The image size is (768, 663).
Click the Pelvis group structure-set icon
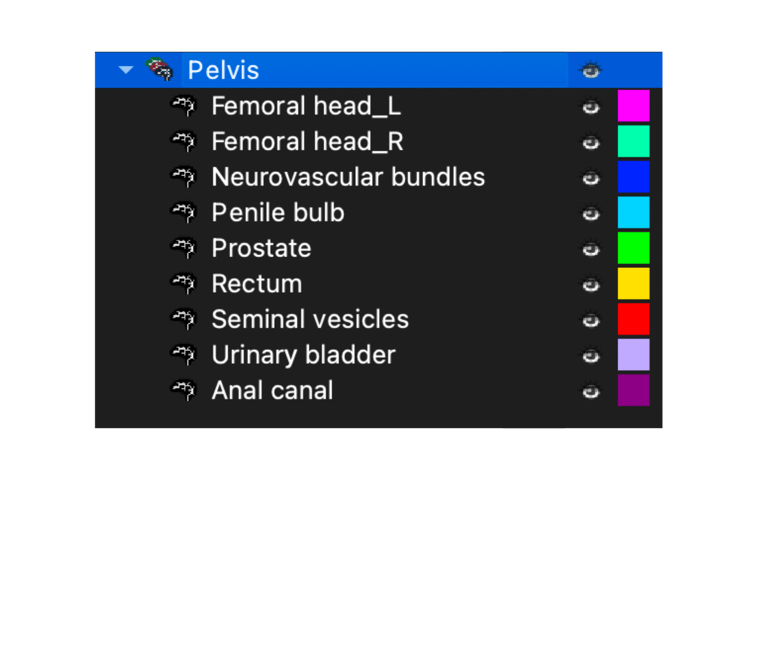(x=159, y=70)
